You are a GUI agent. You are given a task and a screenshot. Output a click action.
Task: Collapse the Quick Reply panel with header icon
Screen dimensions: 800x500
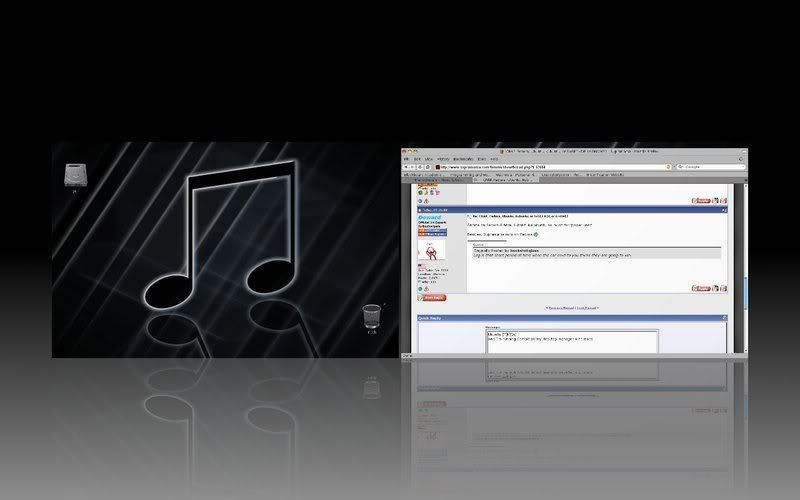click(724, 318)
